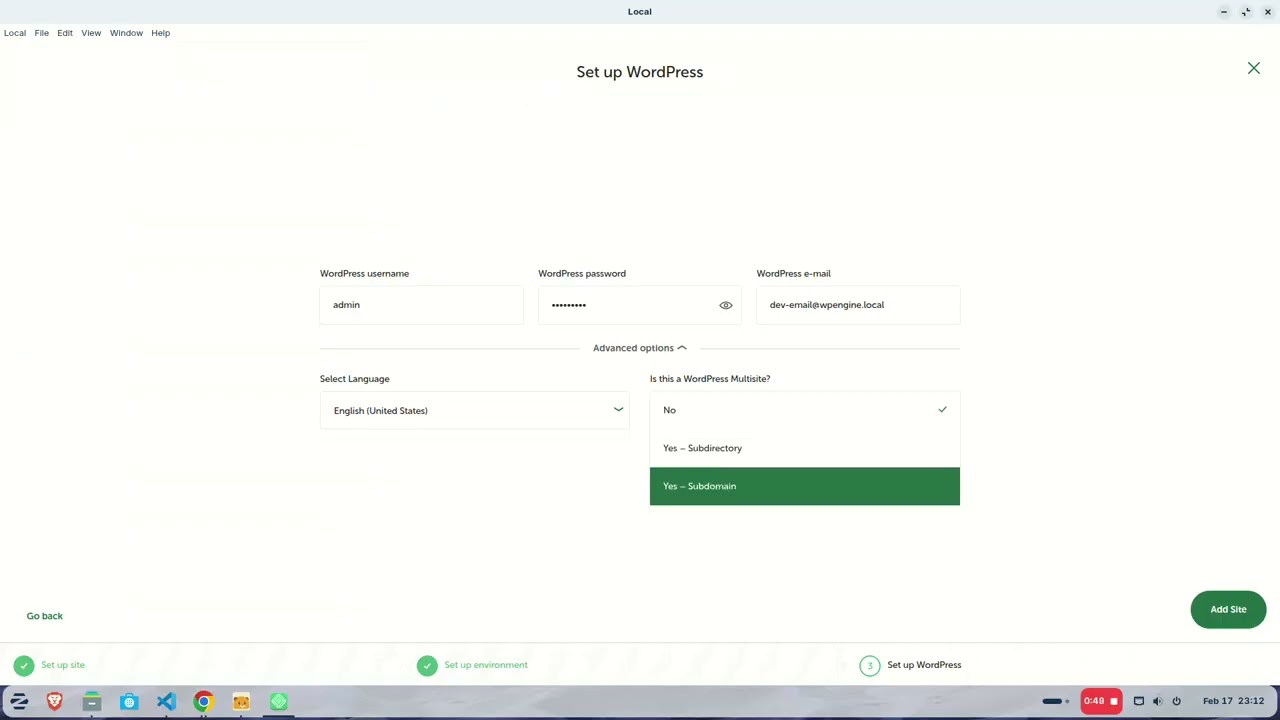
Task: Open the Zorin start menu
Action: (19, 701)
